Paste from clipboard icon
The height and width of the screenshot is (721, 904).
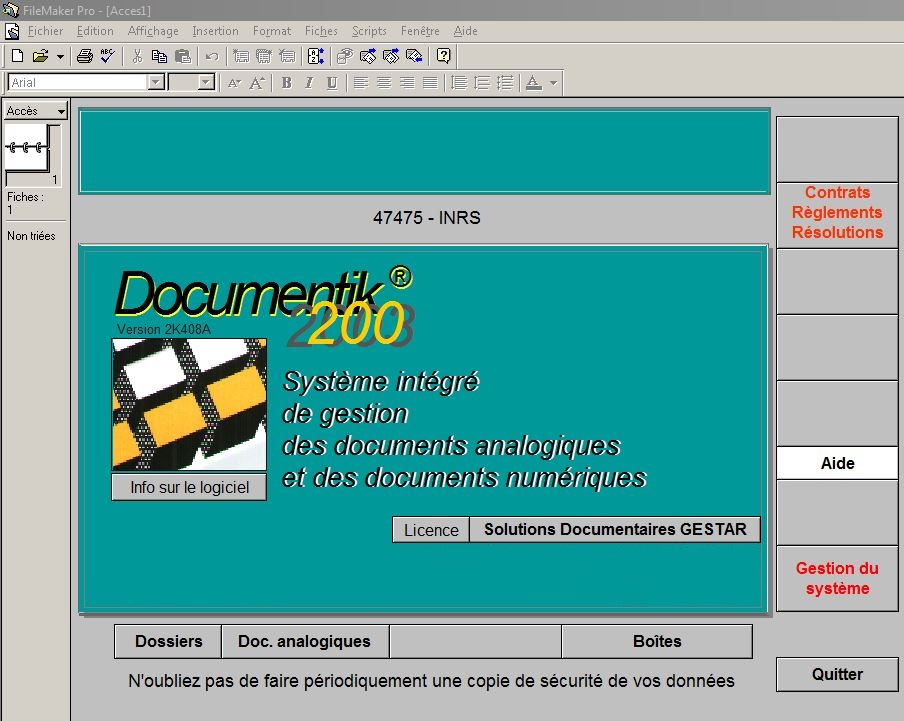click(183, 56)
